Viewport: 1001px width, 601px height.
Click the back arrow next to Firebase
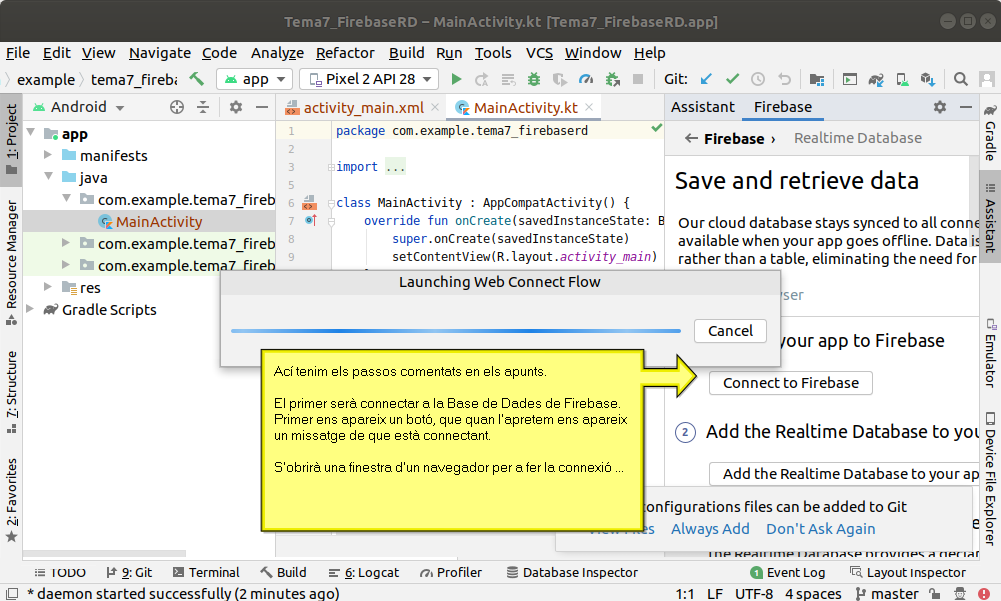point(691,138)
